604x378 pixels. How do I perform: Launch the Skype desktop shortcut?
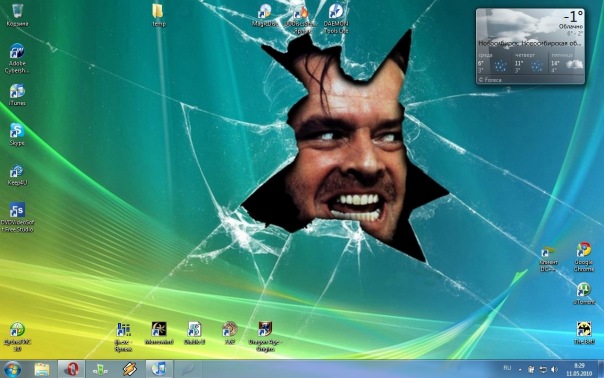(17, 134)
